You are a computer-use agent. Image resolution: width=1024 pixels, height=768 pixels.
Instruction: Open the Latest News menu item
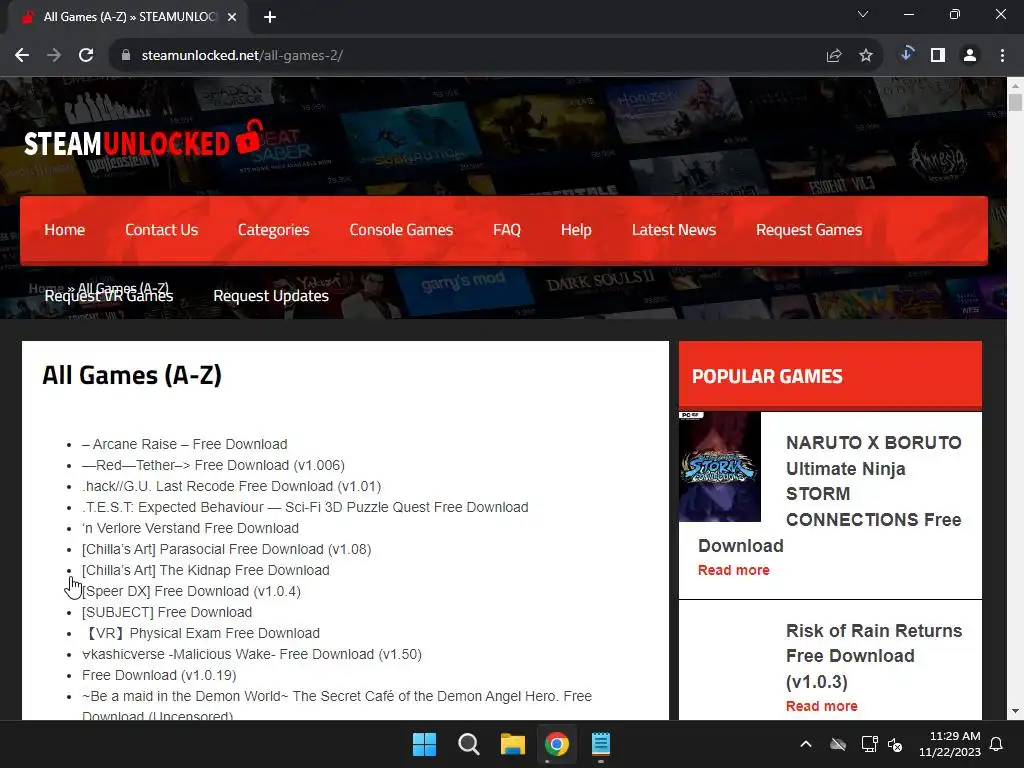(x=674, y=230)
